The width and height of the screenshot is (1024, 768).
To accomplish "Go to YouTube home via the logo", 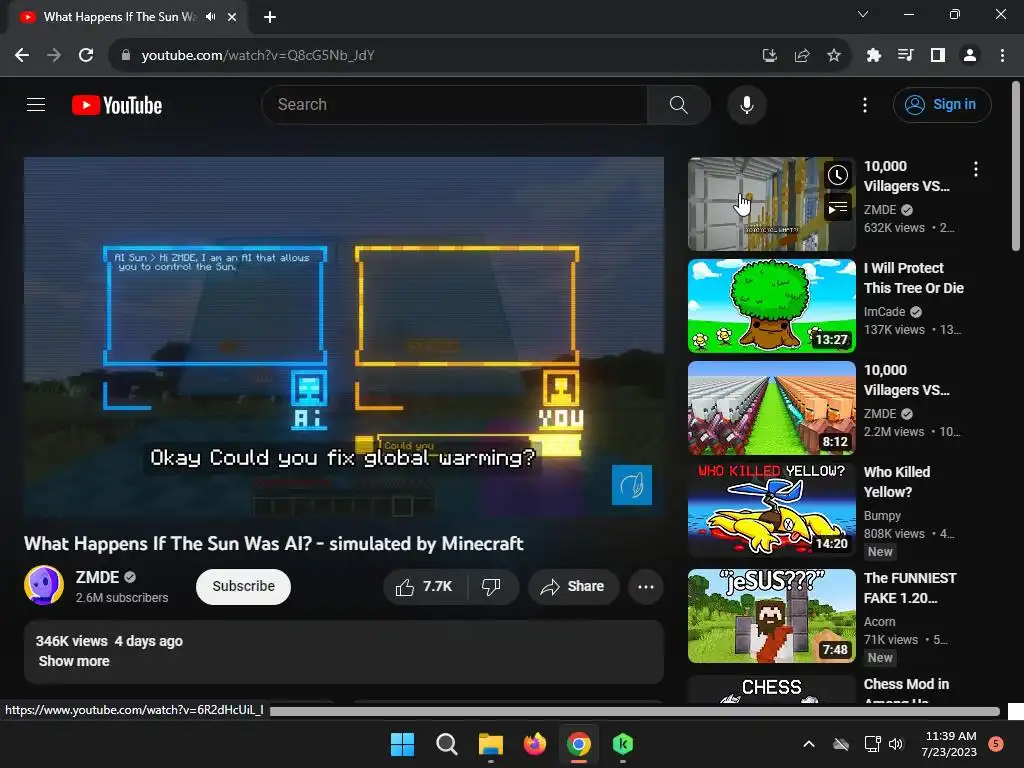I will click(x=117, y=105).
